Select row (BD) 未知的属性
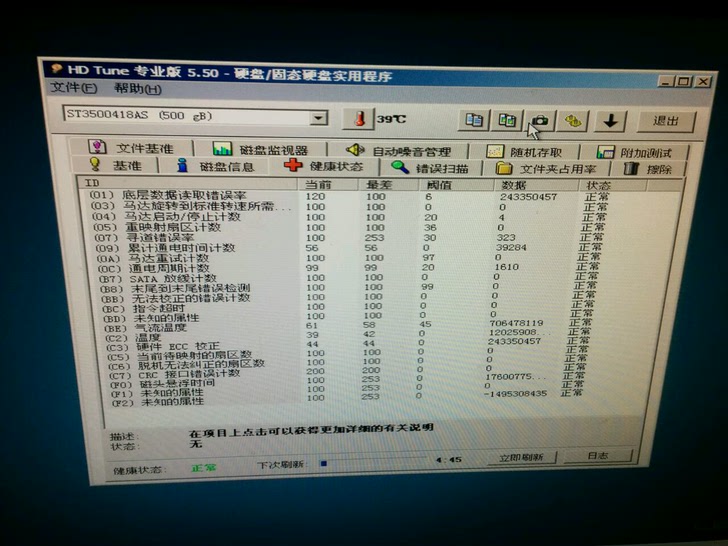 (348, 317)
